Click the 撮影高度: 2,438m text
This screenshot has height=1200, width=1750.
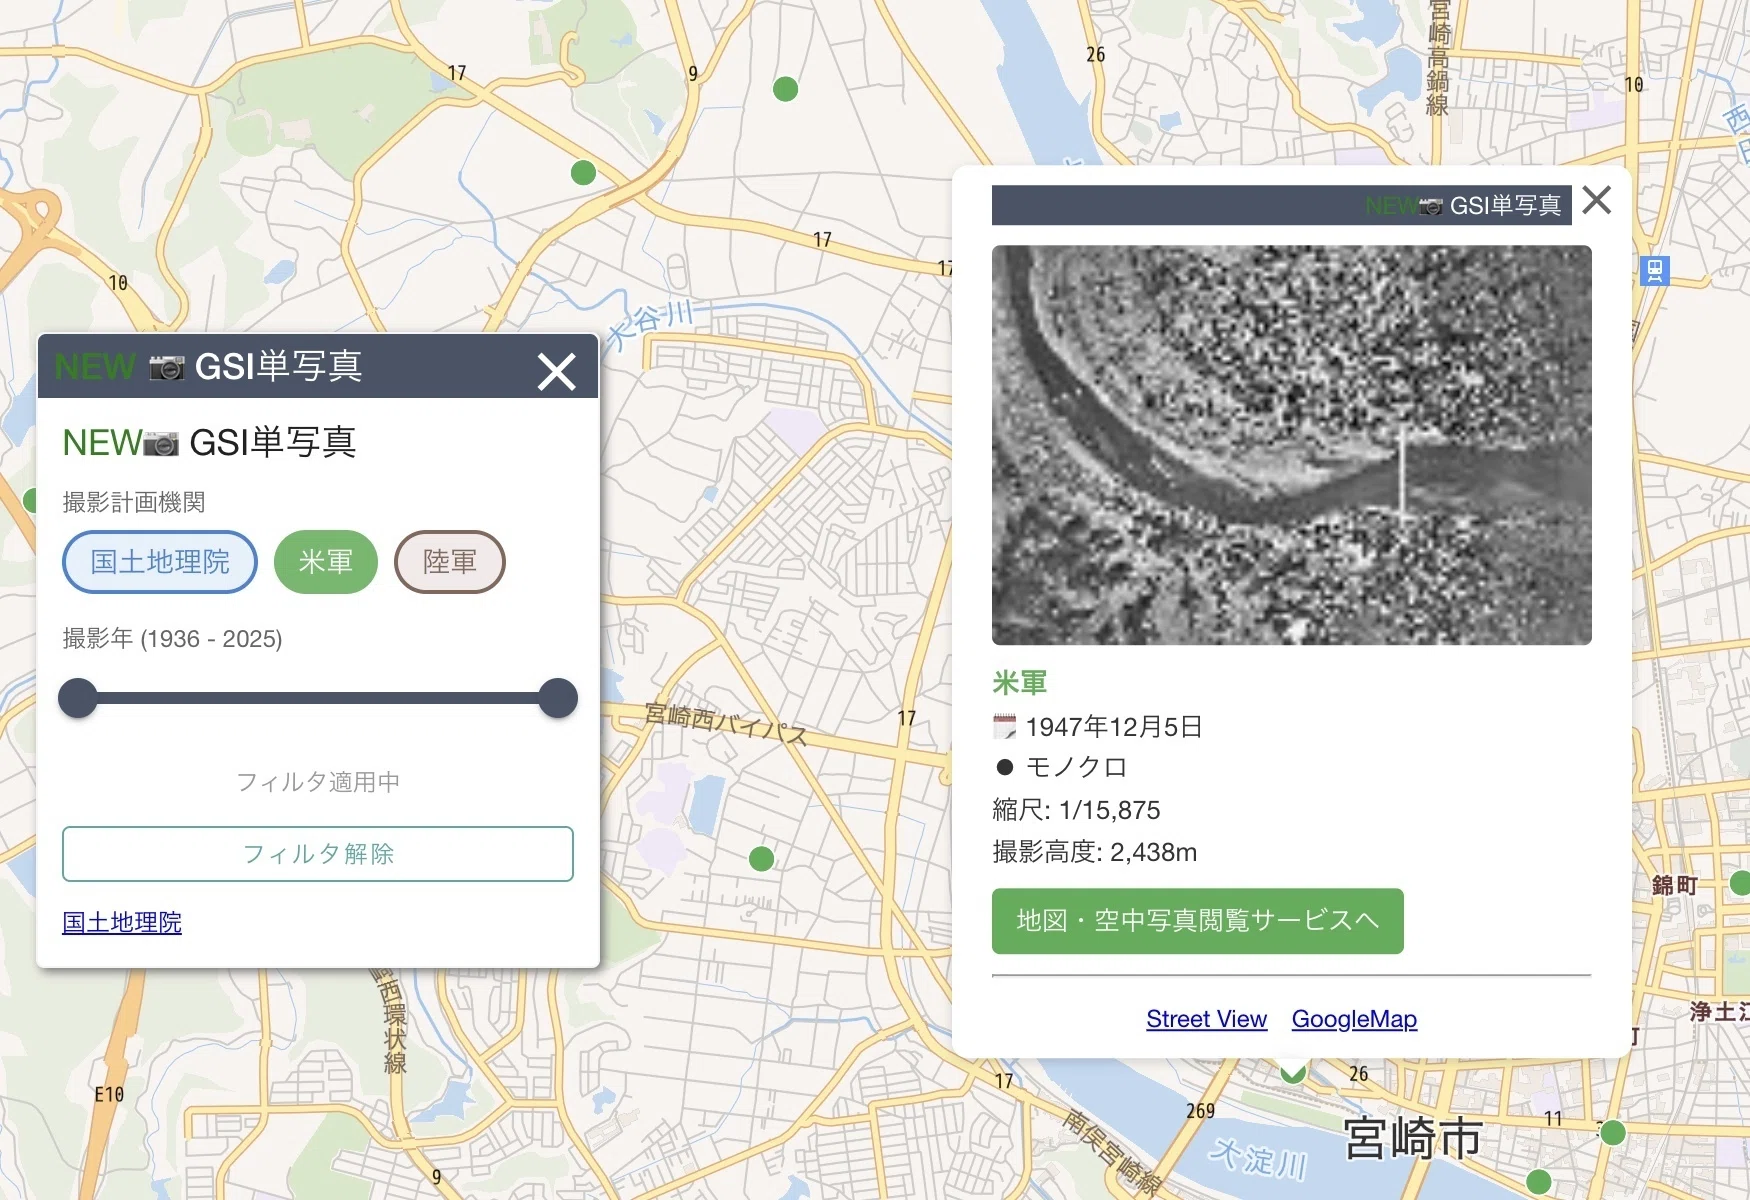[1094, 852]
